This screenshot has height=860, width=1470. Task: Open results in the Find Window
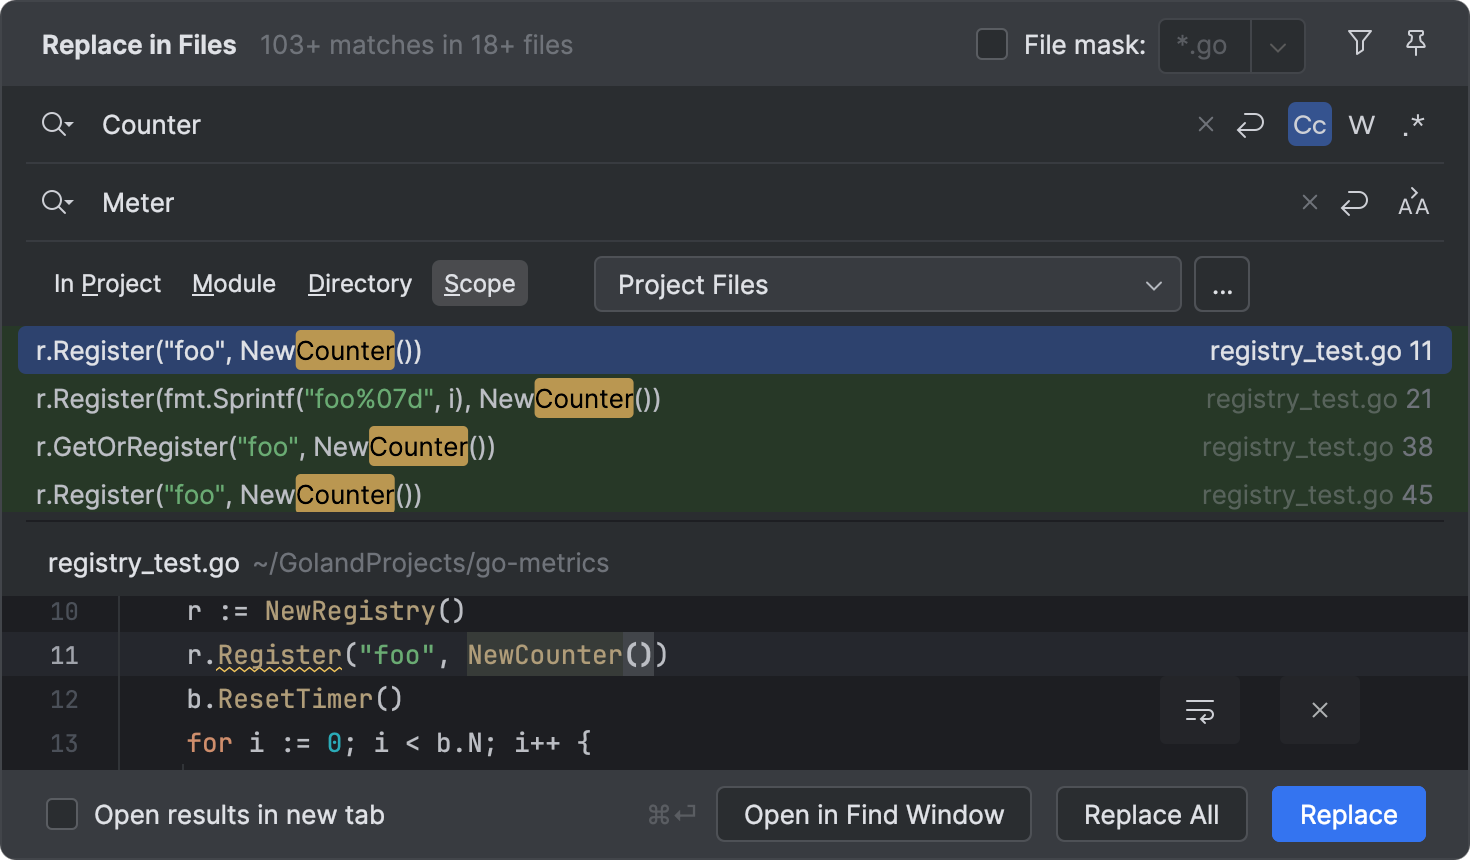(873, 814)
